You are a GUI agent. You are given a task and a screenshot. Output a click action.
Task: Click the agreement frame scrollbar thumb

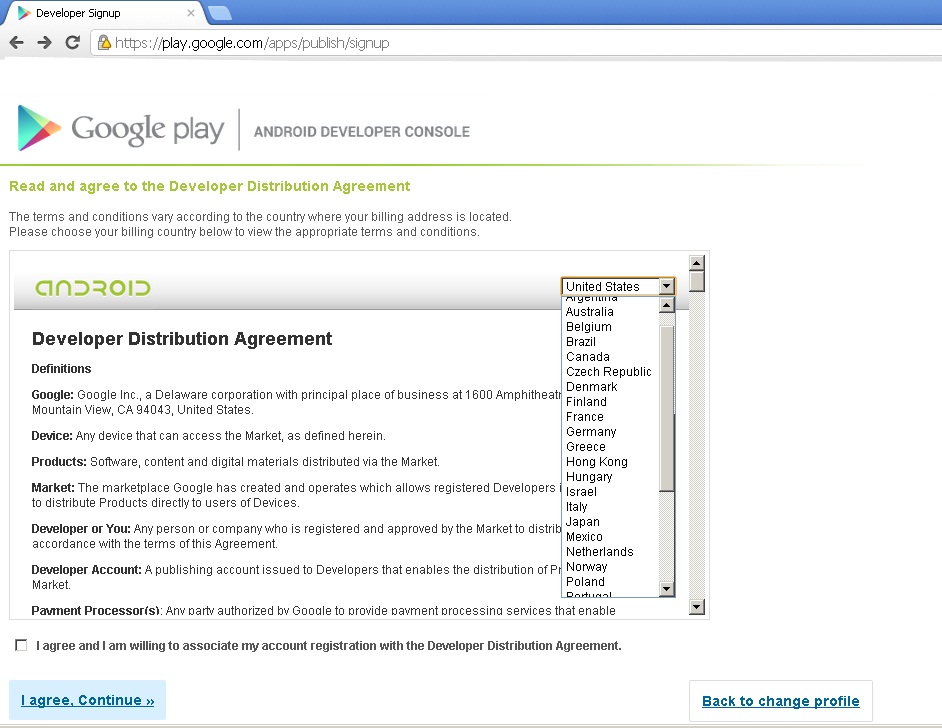(696, 282)
